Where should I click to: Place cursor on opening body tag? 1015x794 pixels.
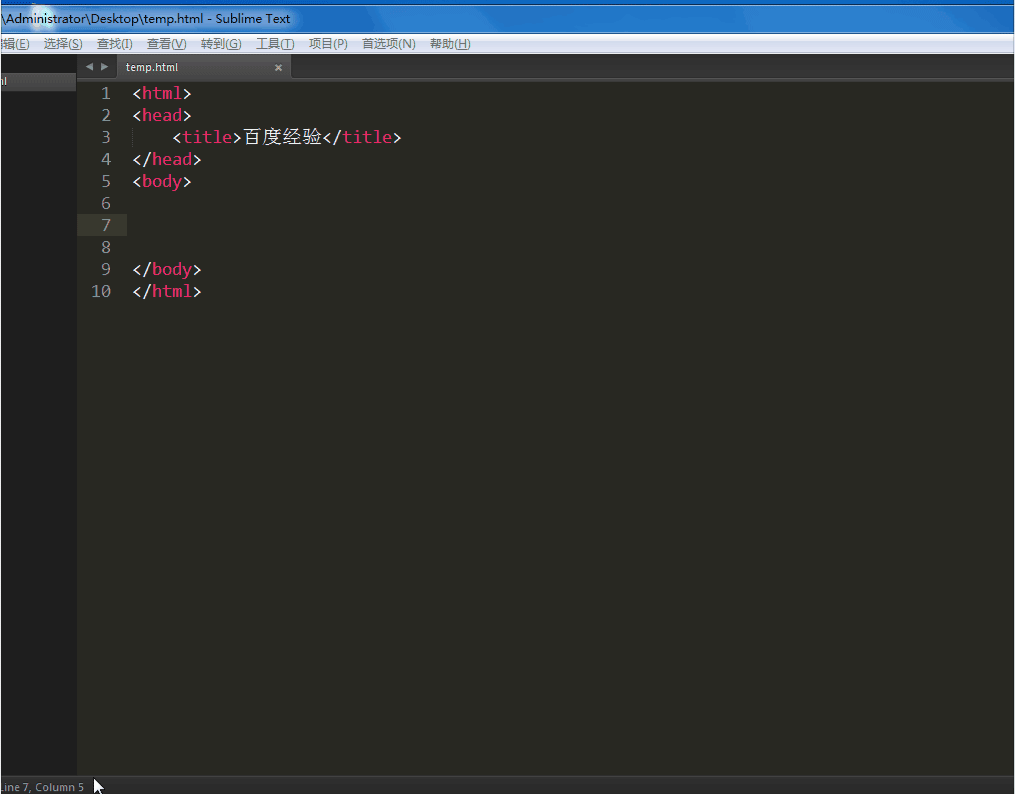point(162,181)
